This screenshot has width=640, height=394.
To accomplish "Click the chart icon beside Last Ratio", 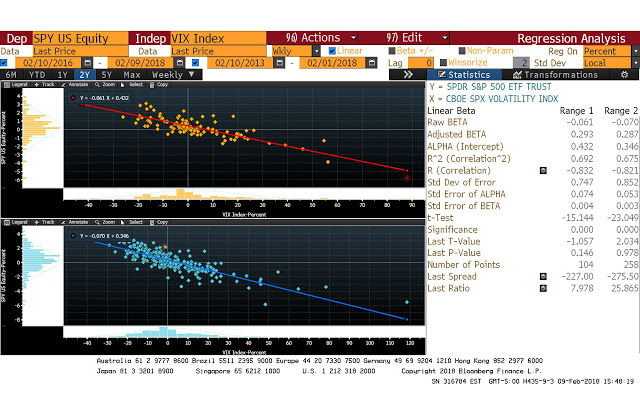I will [x=543, y=288].
